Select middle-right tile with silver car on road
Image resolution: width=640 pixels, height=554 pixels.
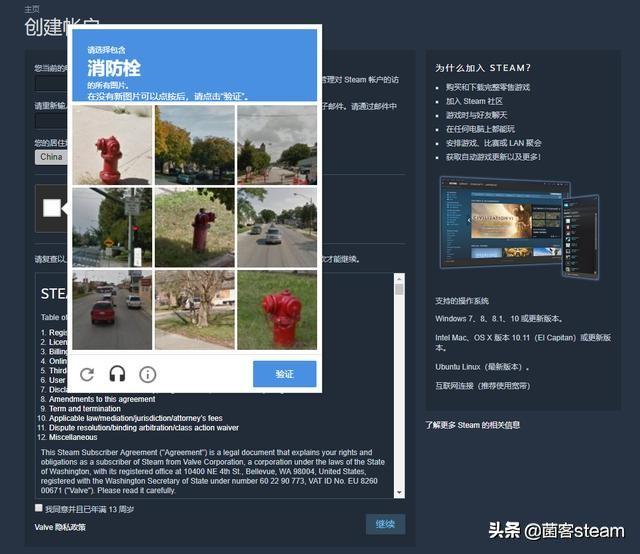(x=277, y=227)
